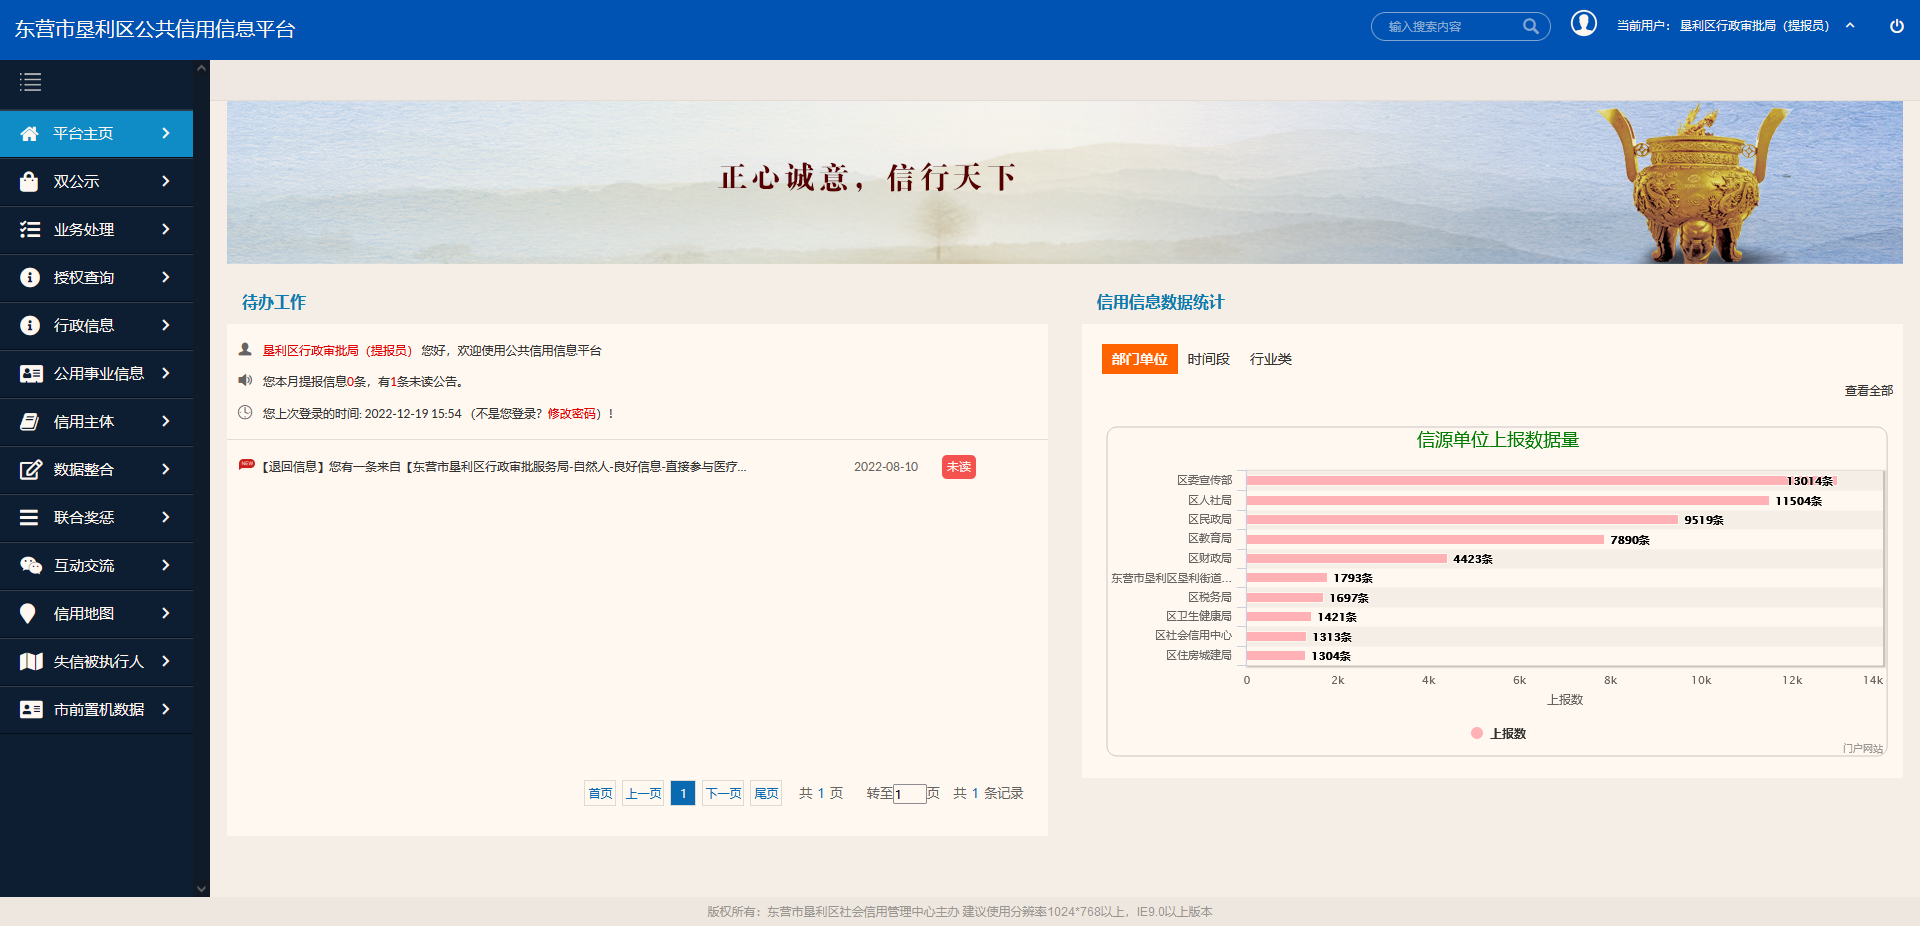Toggle the 上报数 legend marker in chart

pos(1477,734)
